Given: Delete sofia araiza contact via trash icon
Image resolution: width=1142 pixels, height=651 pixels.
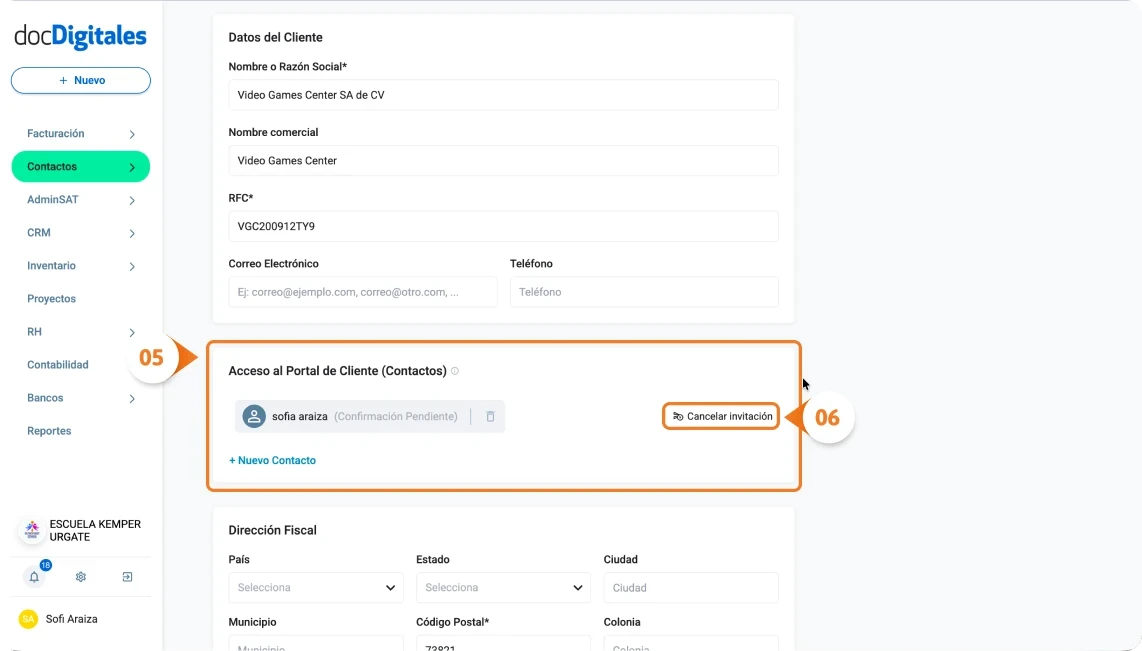Looking at the screenshot, I should pyautogui.click(x=490, y=416).
